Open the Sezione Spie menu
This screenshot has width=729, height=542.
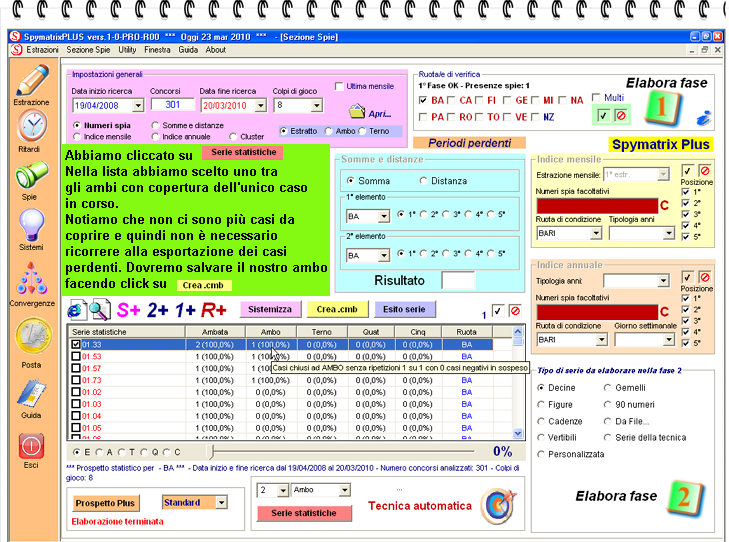(88, 49)
